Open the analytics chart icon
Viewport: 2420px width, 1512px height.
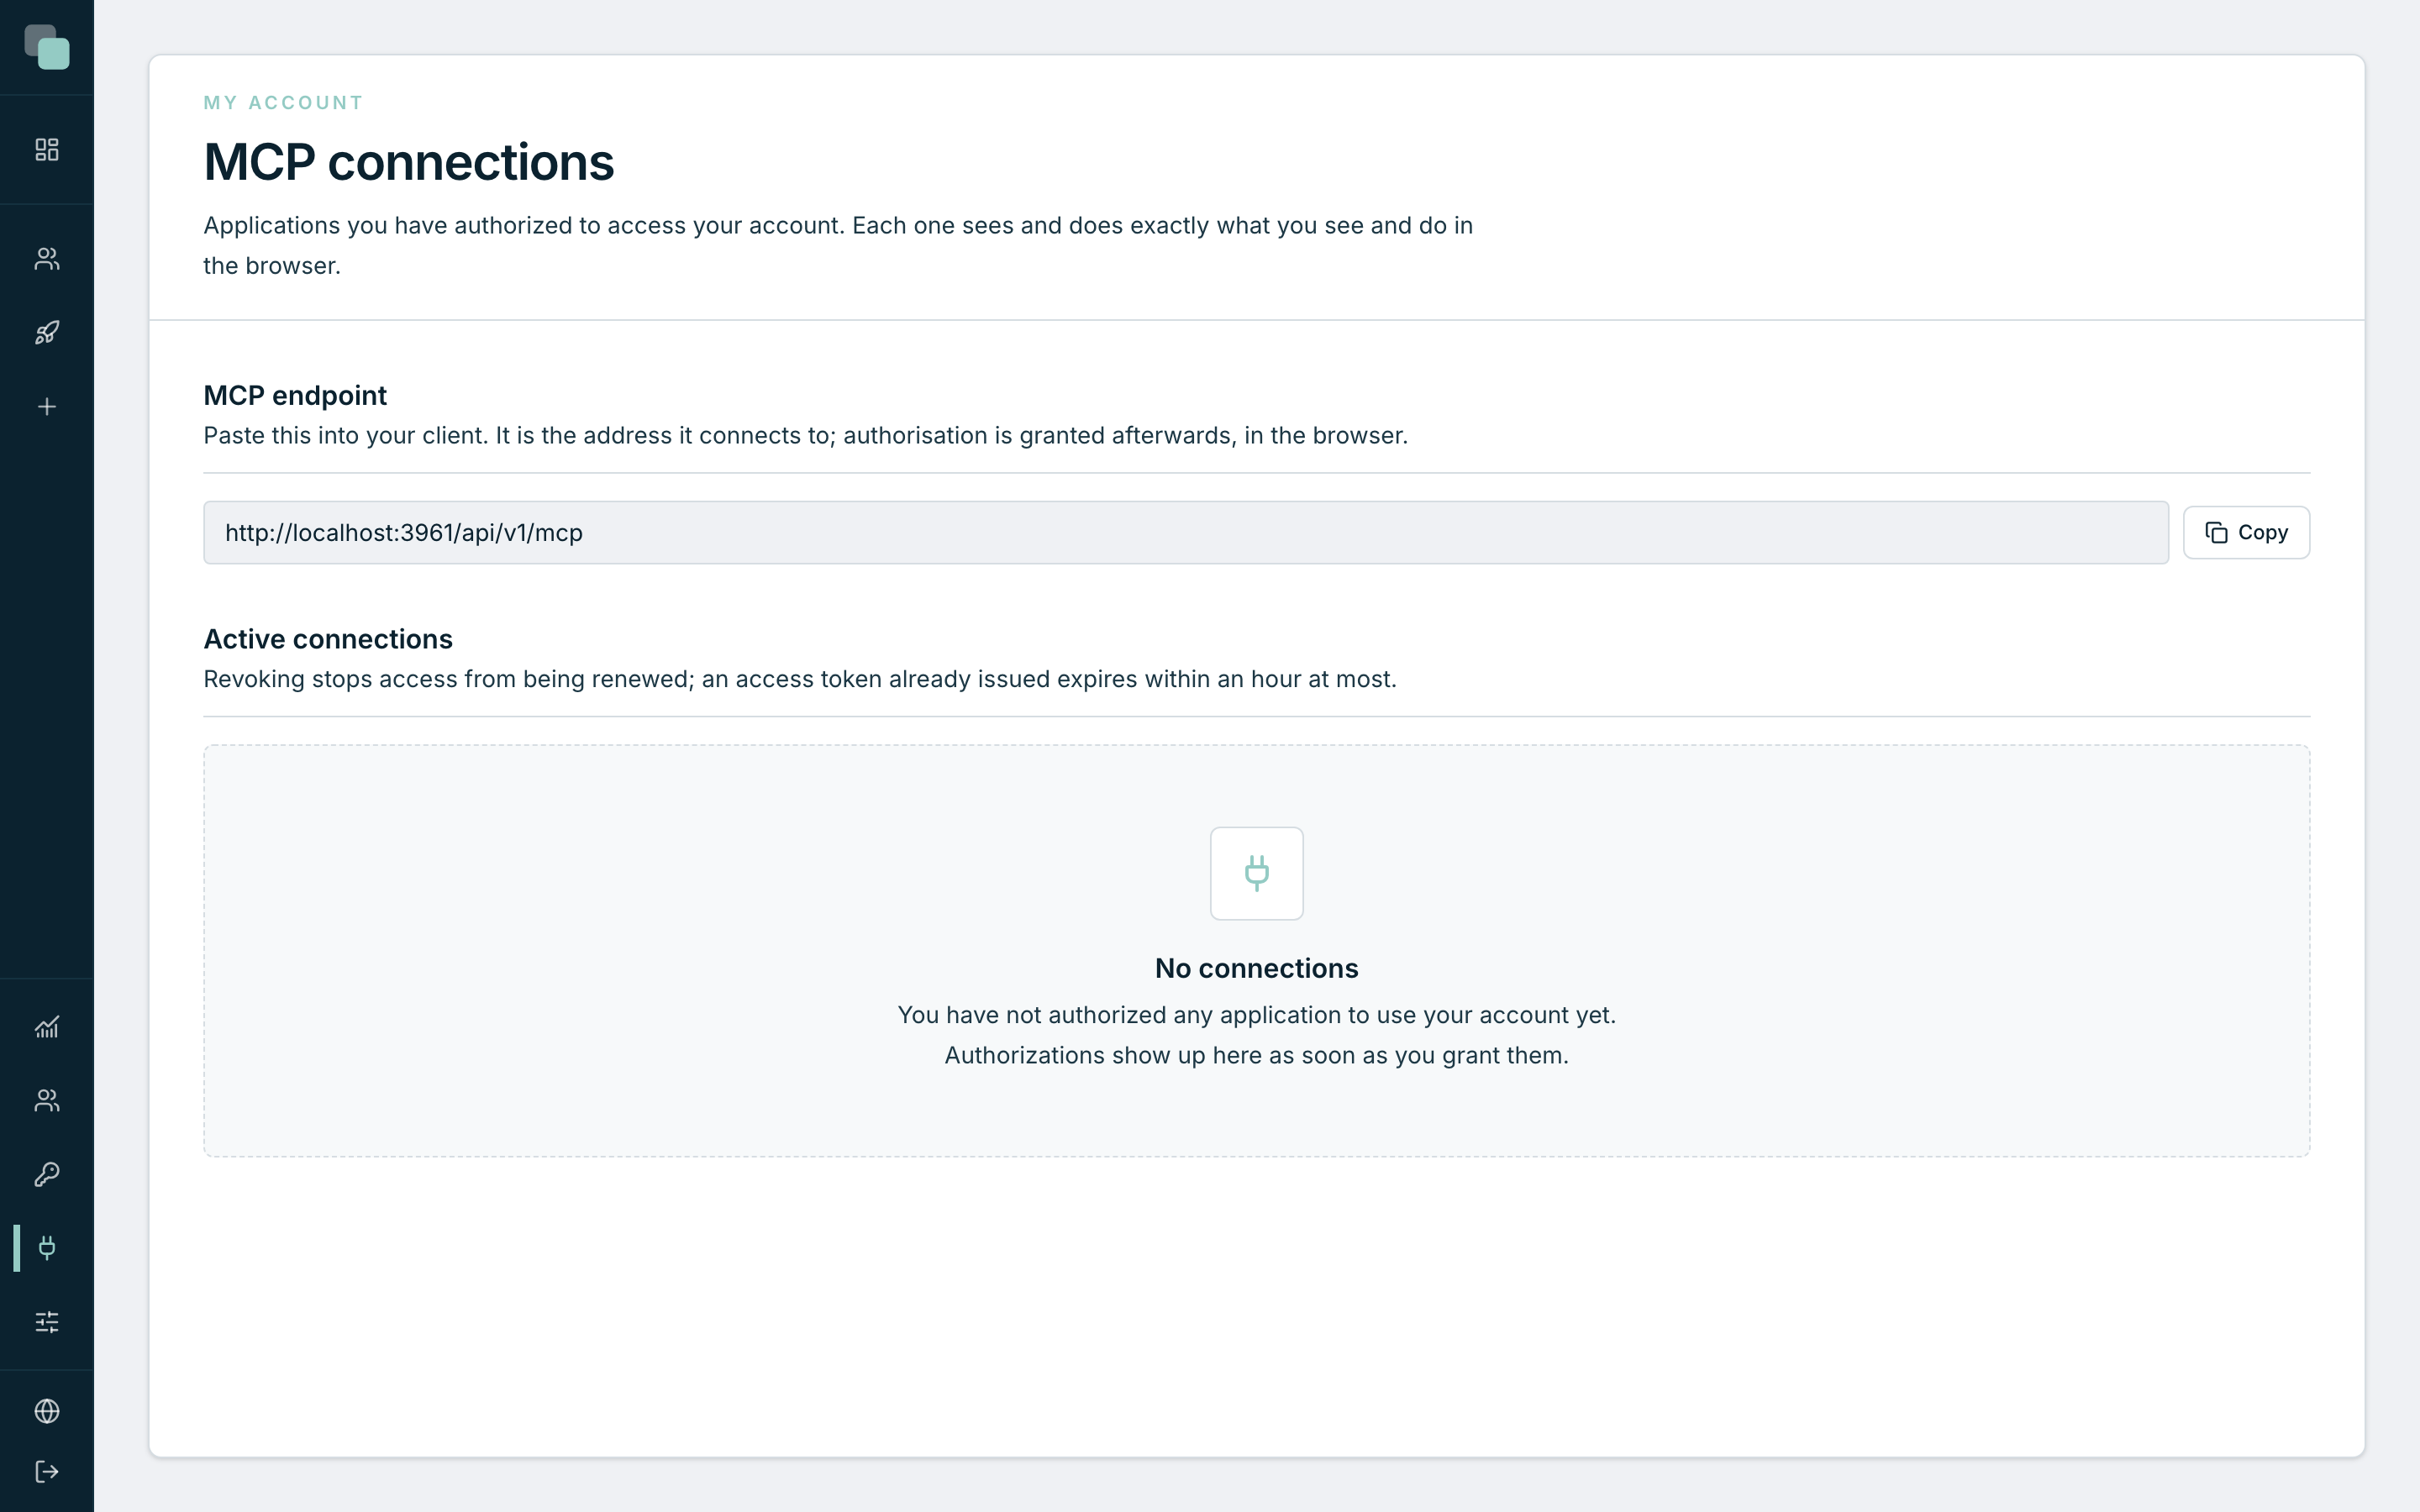(x=47, y=1027)
